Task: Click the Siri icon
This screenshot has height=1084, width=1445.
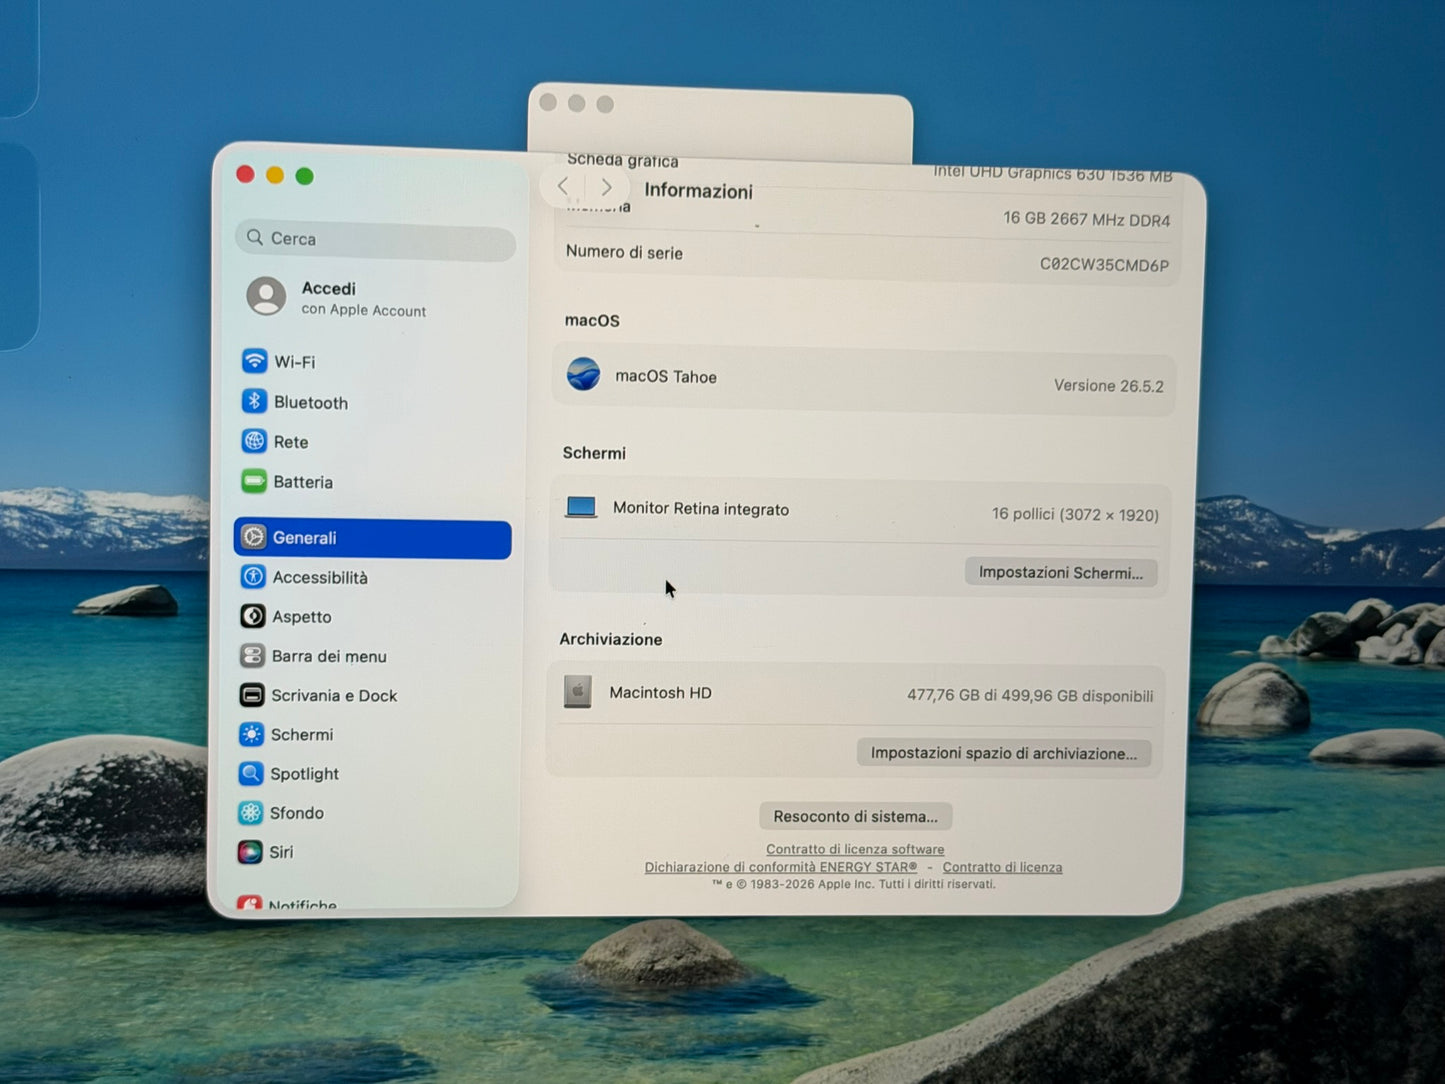Action: coord(250,852)
